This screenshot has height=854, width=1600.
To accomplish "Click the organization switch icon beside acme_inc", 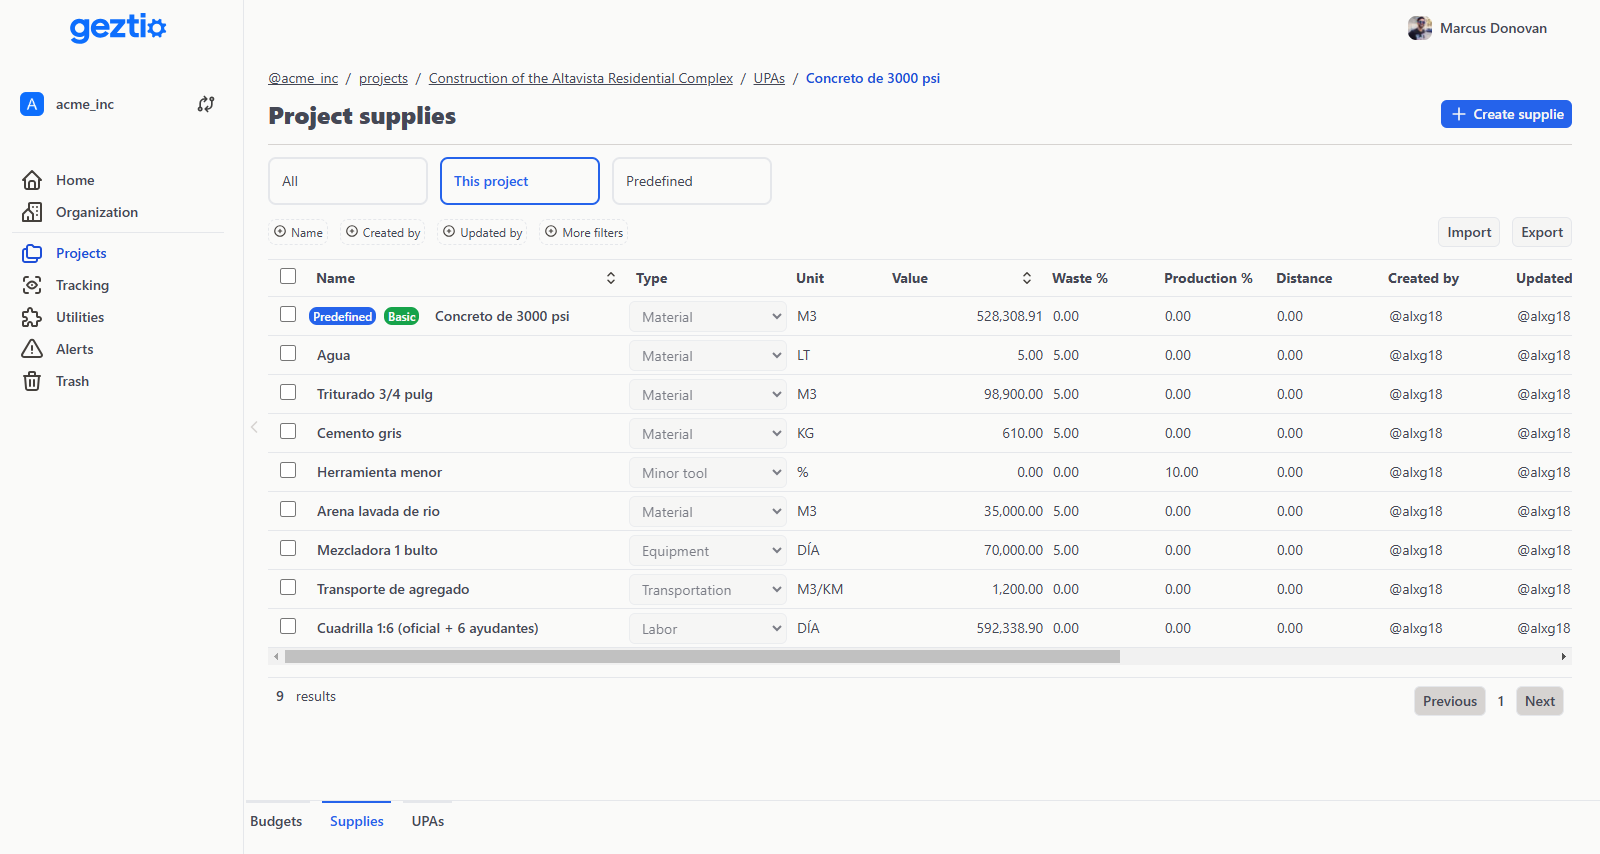I will [x=206, y=104].
